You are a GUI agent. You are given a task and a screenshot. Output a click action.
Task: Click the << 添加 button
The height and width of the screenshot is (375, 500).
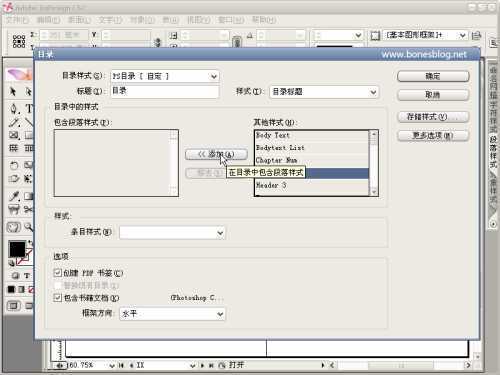(216, 154)
